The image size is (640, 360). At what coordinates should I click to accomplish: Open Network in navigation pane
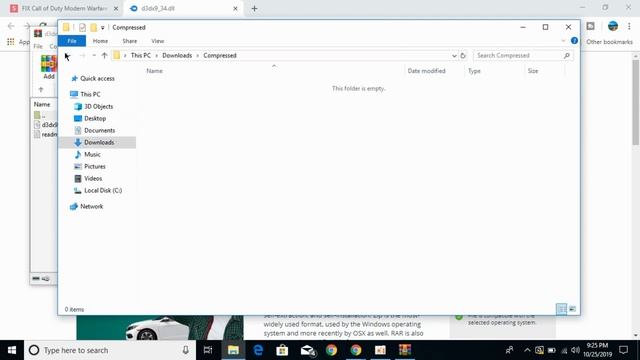pyautogui.click(x=91, y=207)
